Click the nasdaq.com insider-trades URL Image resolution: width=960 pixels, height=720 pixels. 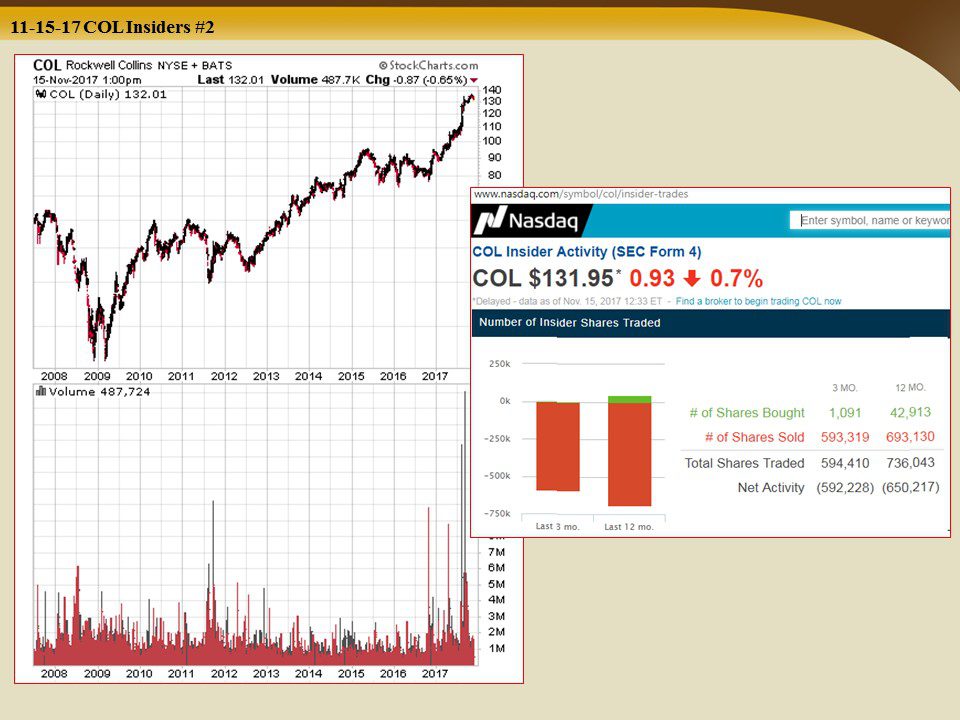[x=580, y=194]
